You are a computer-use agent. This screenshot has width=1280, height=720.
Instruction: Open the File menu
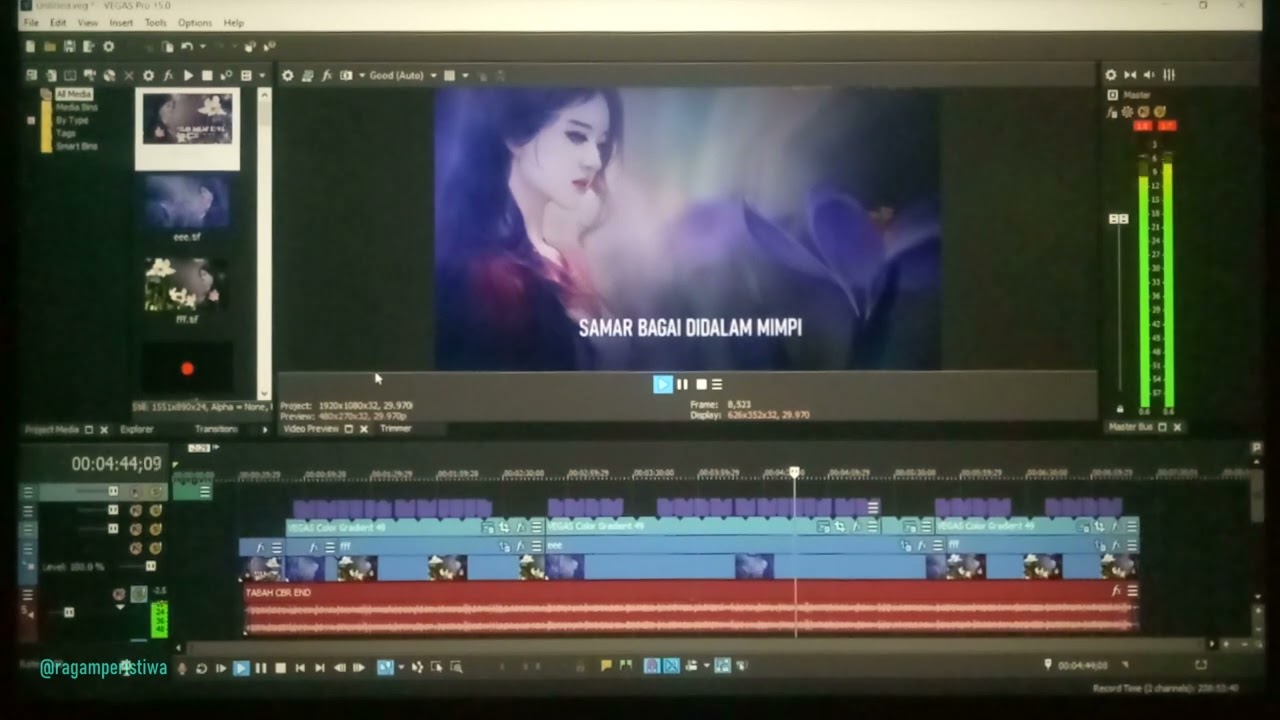[30, 22]
